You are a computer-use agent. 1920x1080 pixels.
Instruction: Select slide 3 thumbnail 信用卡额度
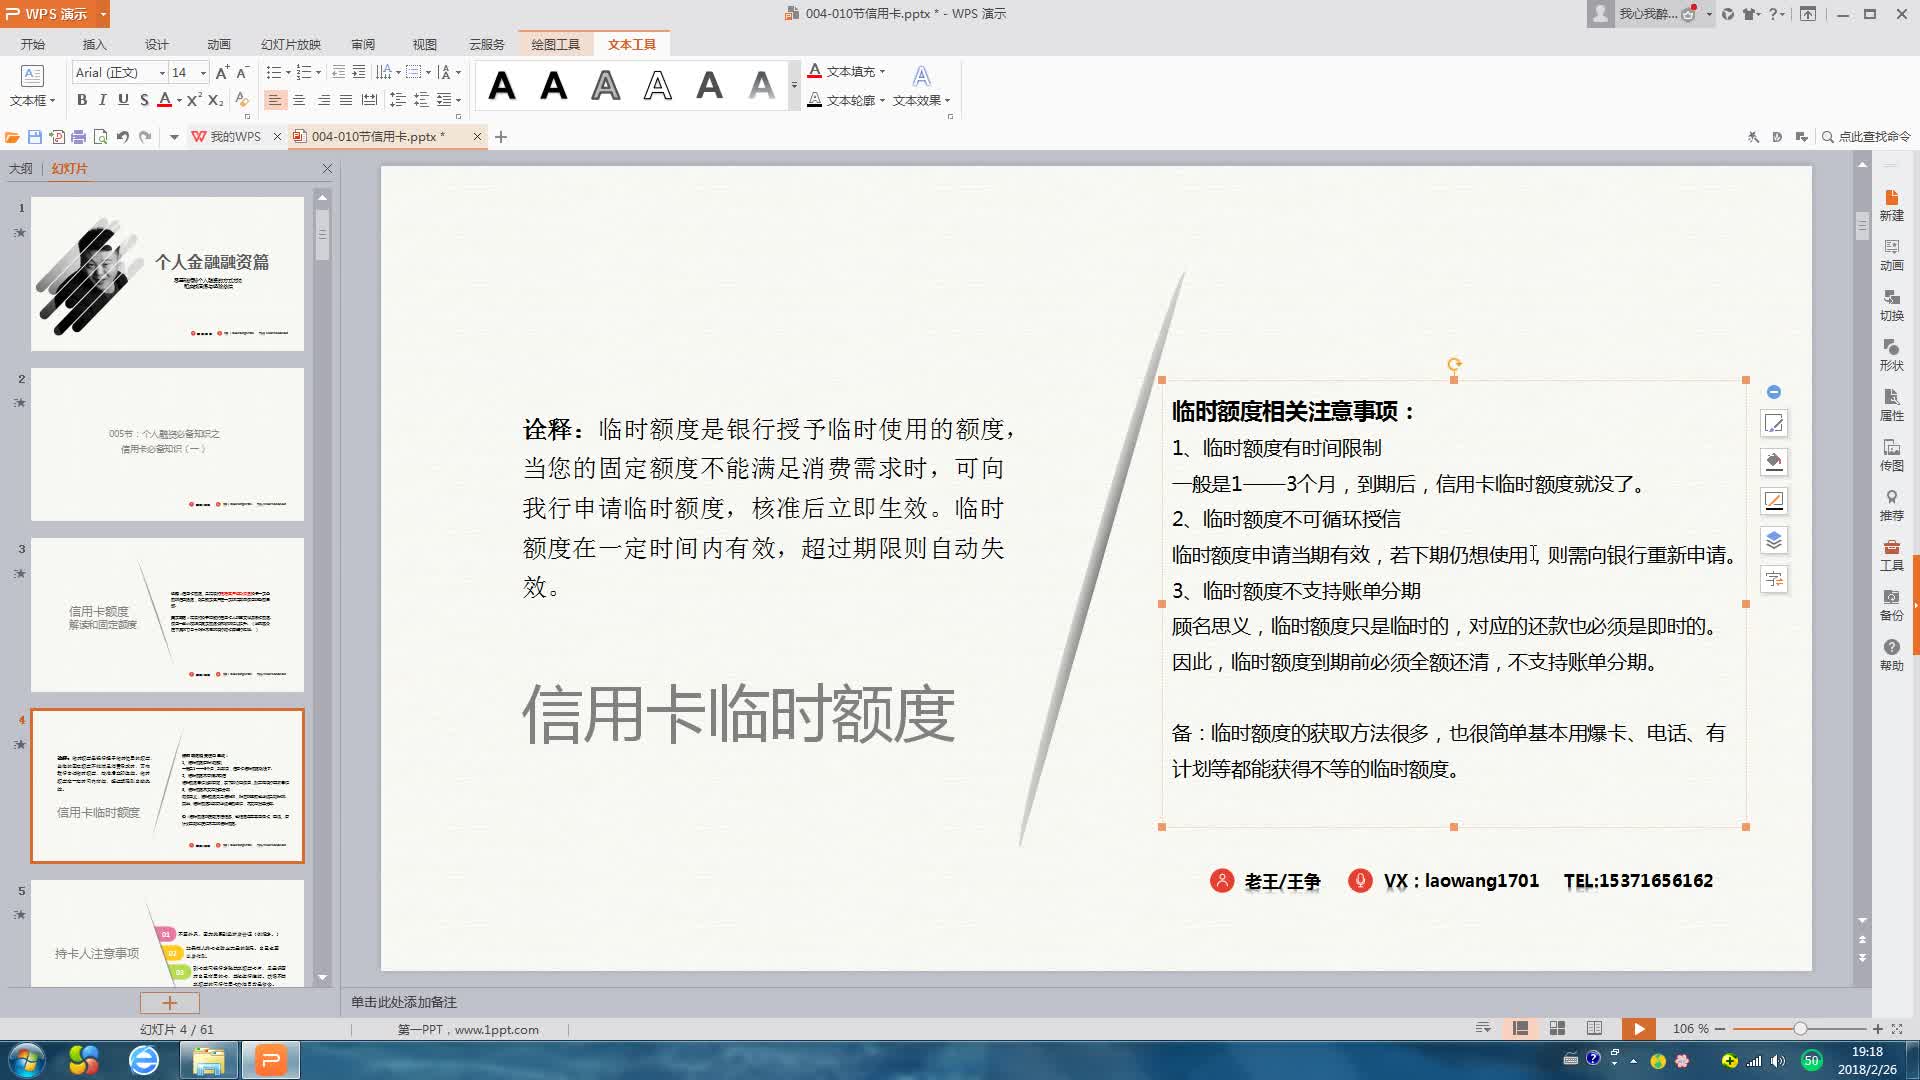[x=167, y=615]
